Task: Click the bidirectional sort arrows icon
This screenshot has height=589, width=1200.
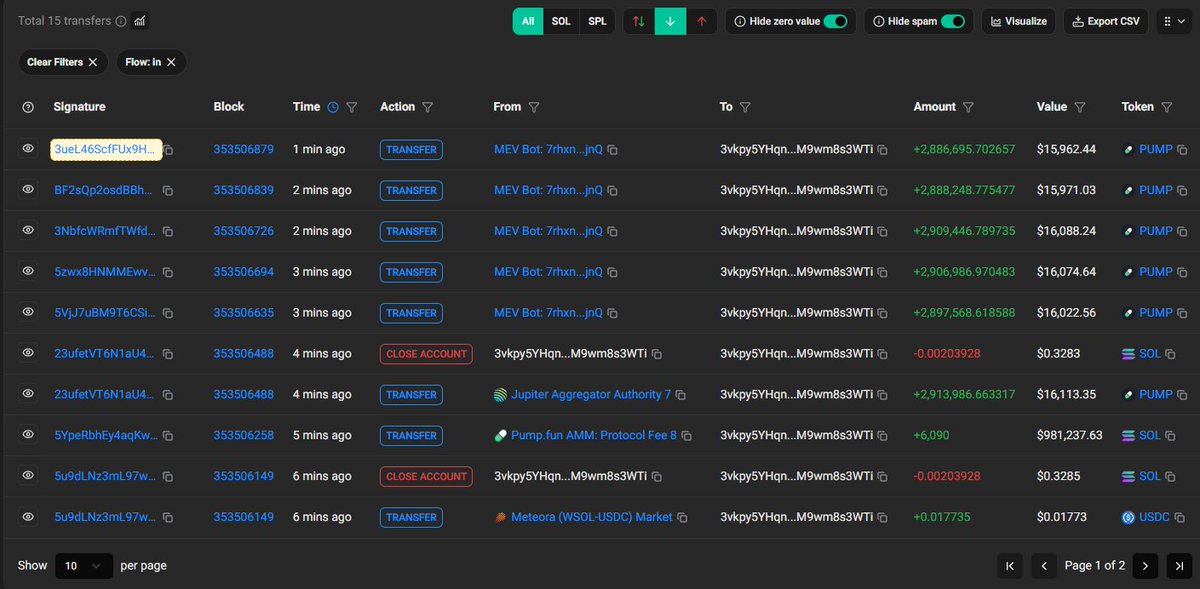Action: 638,21
